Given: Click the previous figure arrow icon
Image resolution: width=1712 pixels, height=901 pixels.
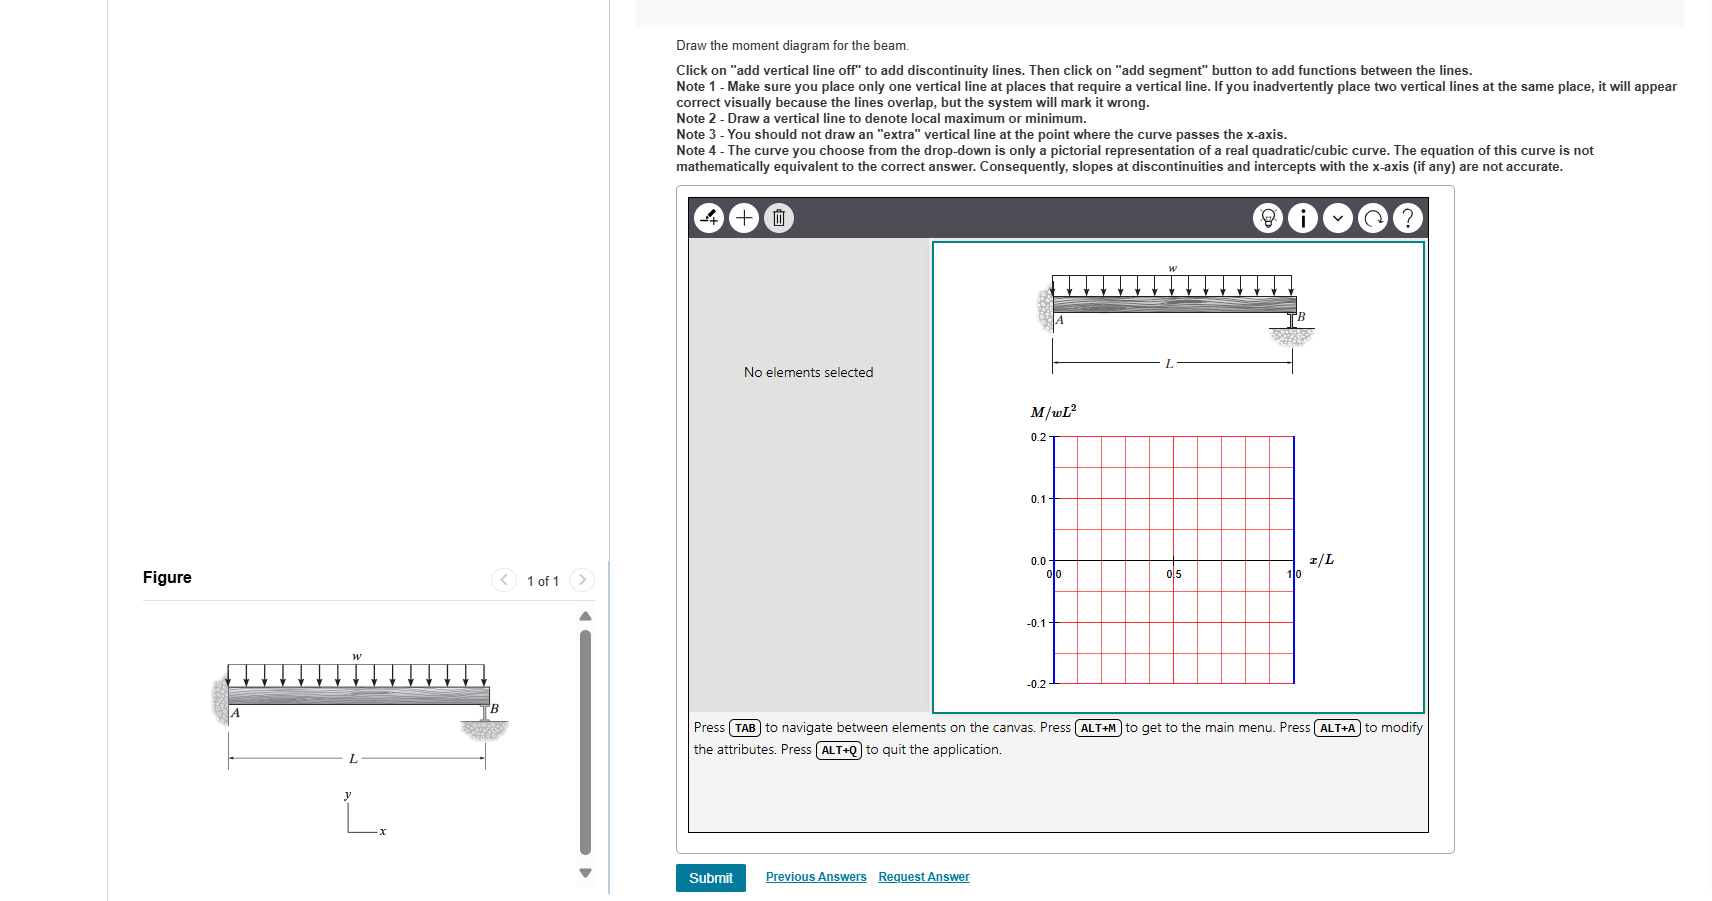Looking at the screenshot, I should coord(503,580).
